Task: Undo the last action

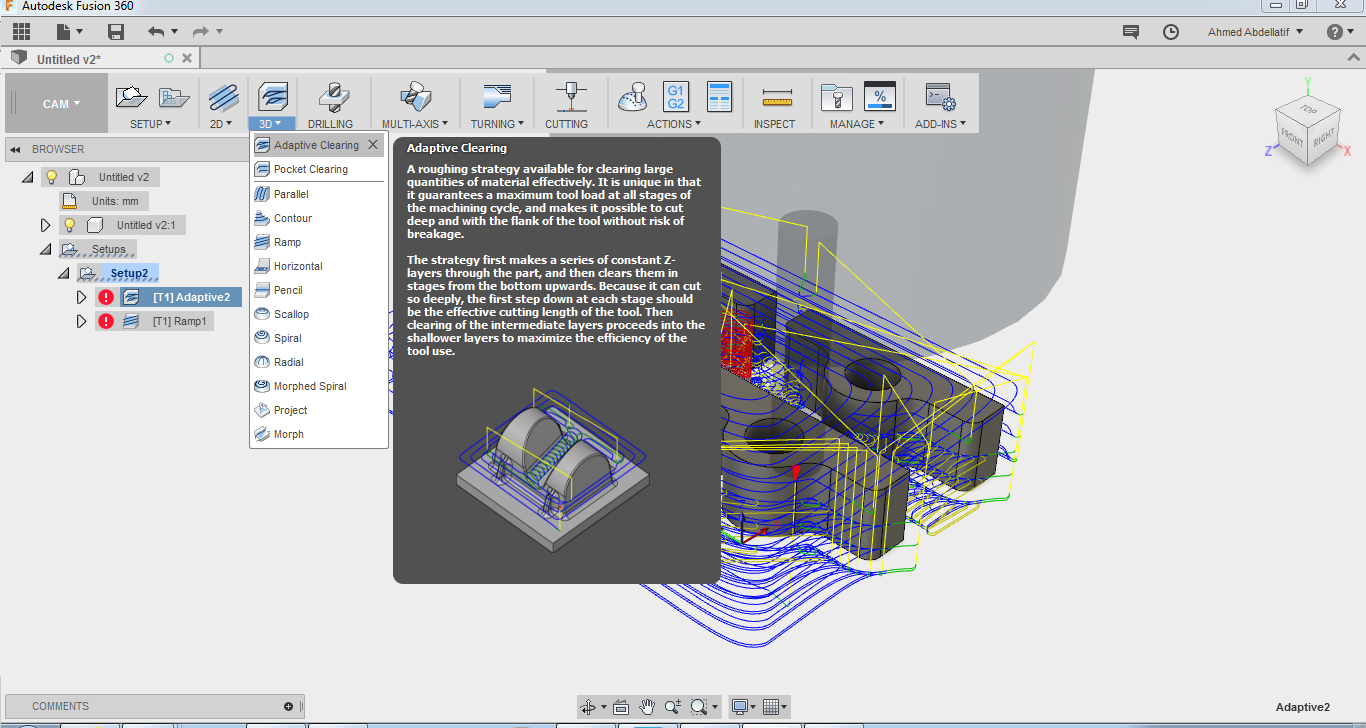Action: point(156,31)
